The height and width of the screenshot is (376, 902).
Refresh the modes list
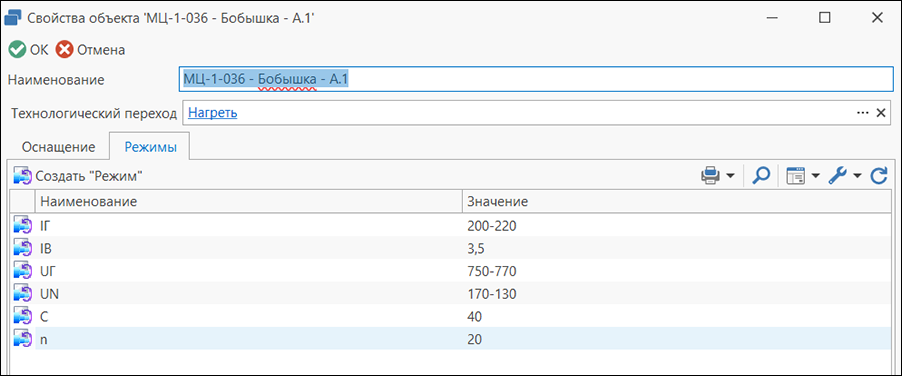878,176
